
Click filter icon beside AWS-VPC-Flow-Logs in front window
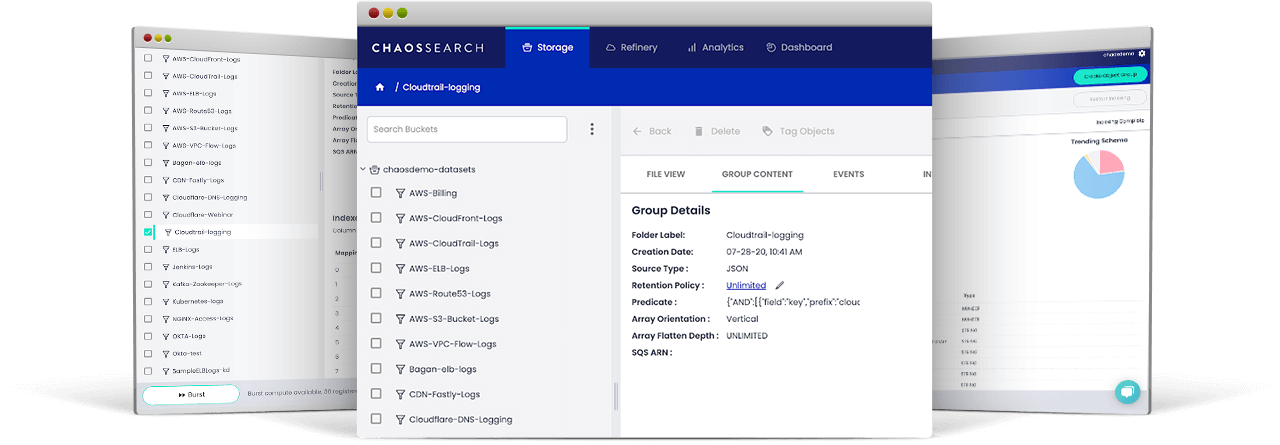click(401, 344)
